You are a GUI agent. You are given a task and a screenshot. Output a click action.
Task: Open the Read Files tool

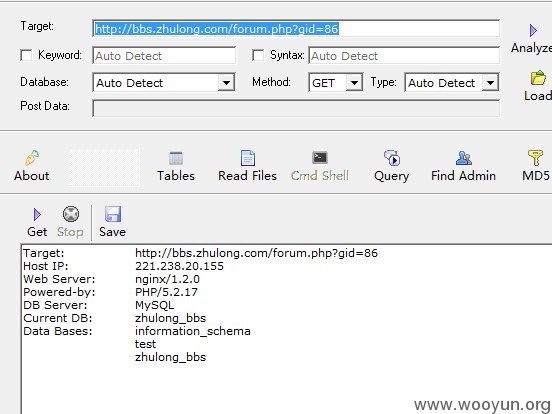[x=247, y=166]
